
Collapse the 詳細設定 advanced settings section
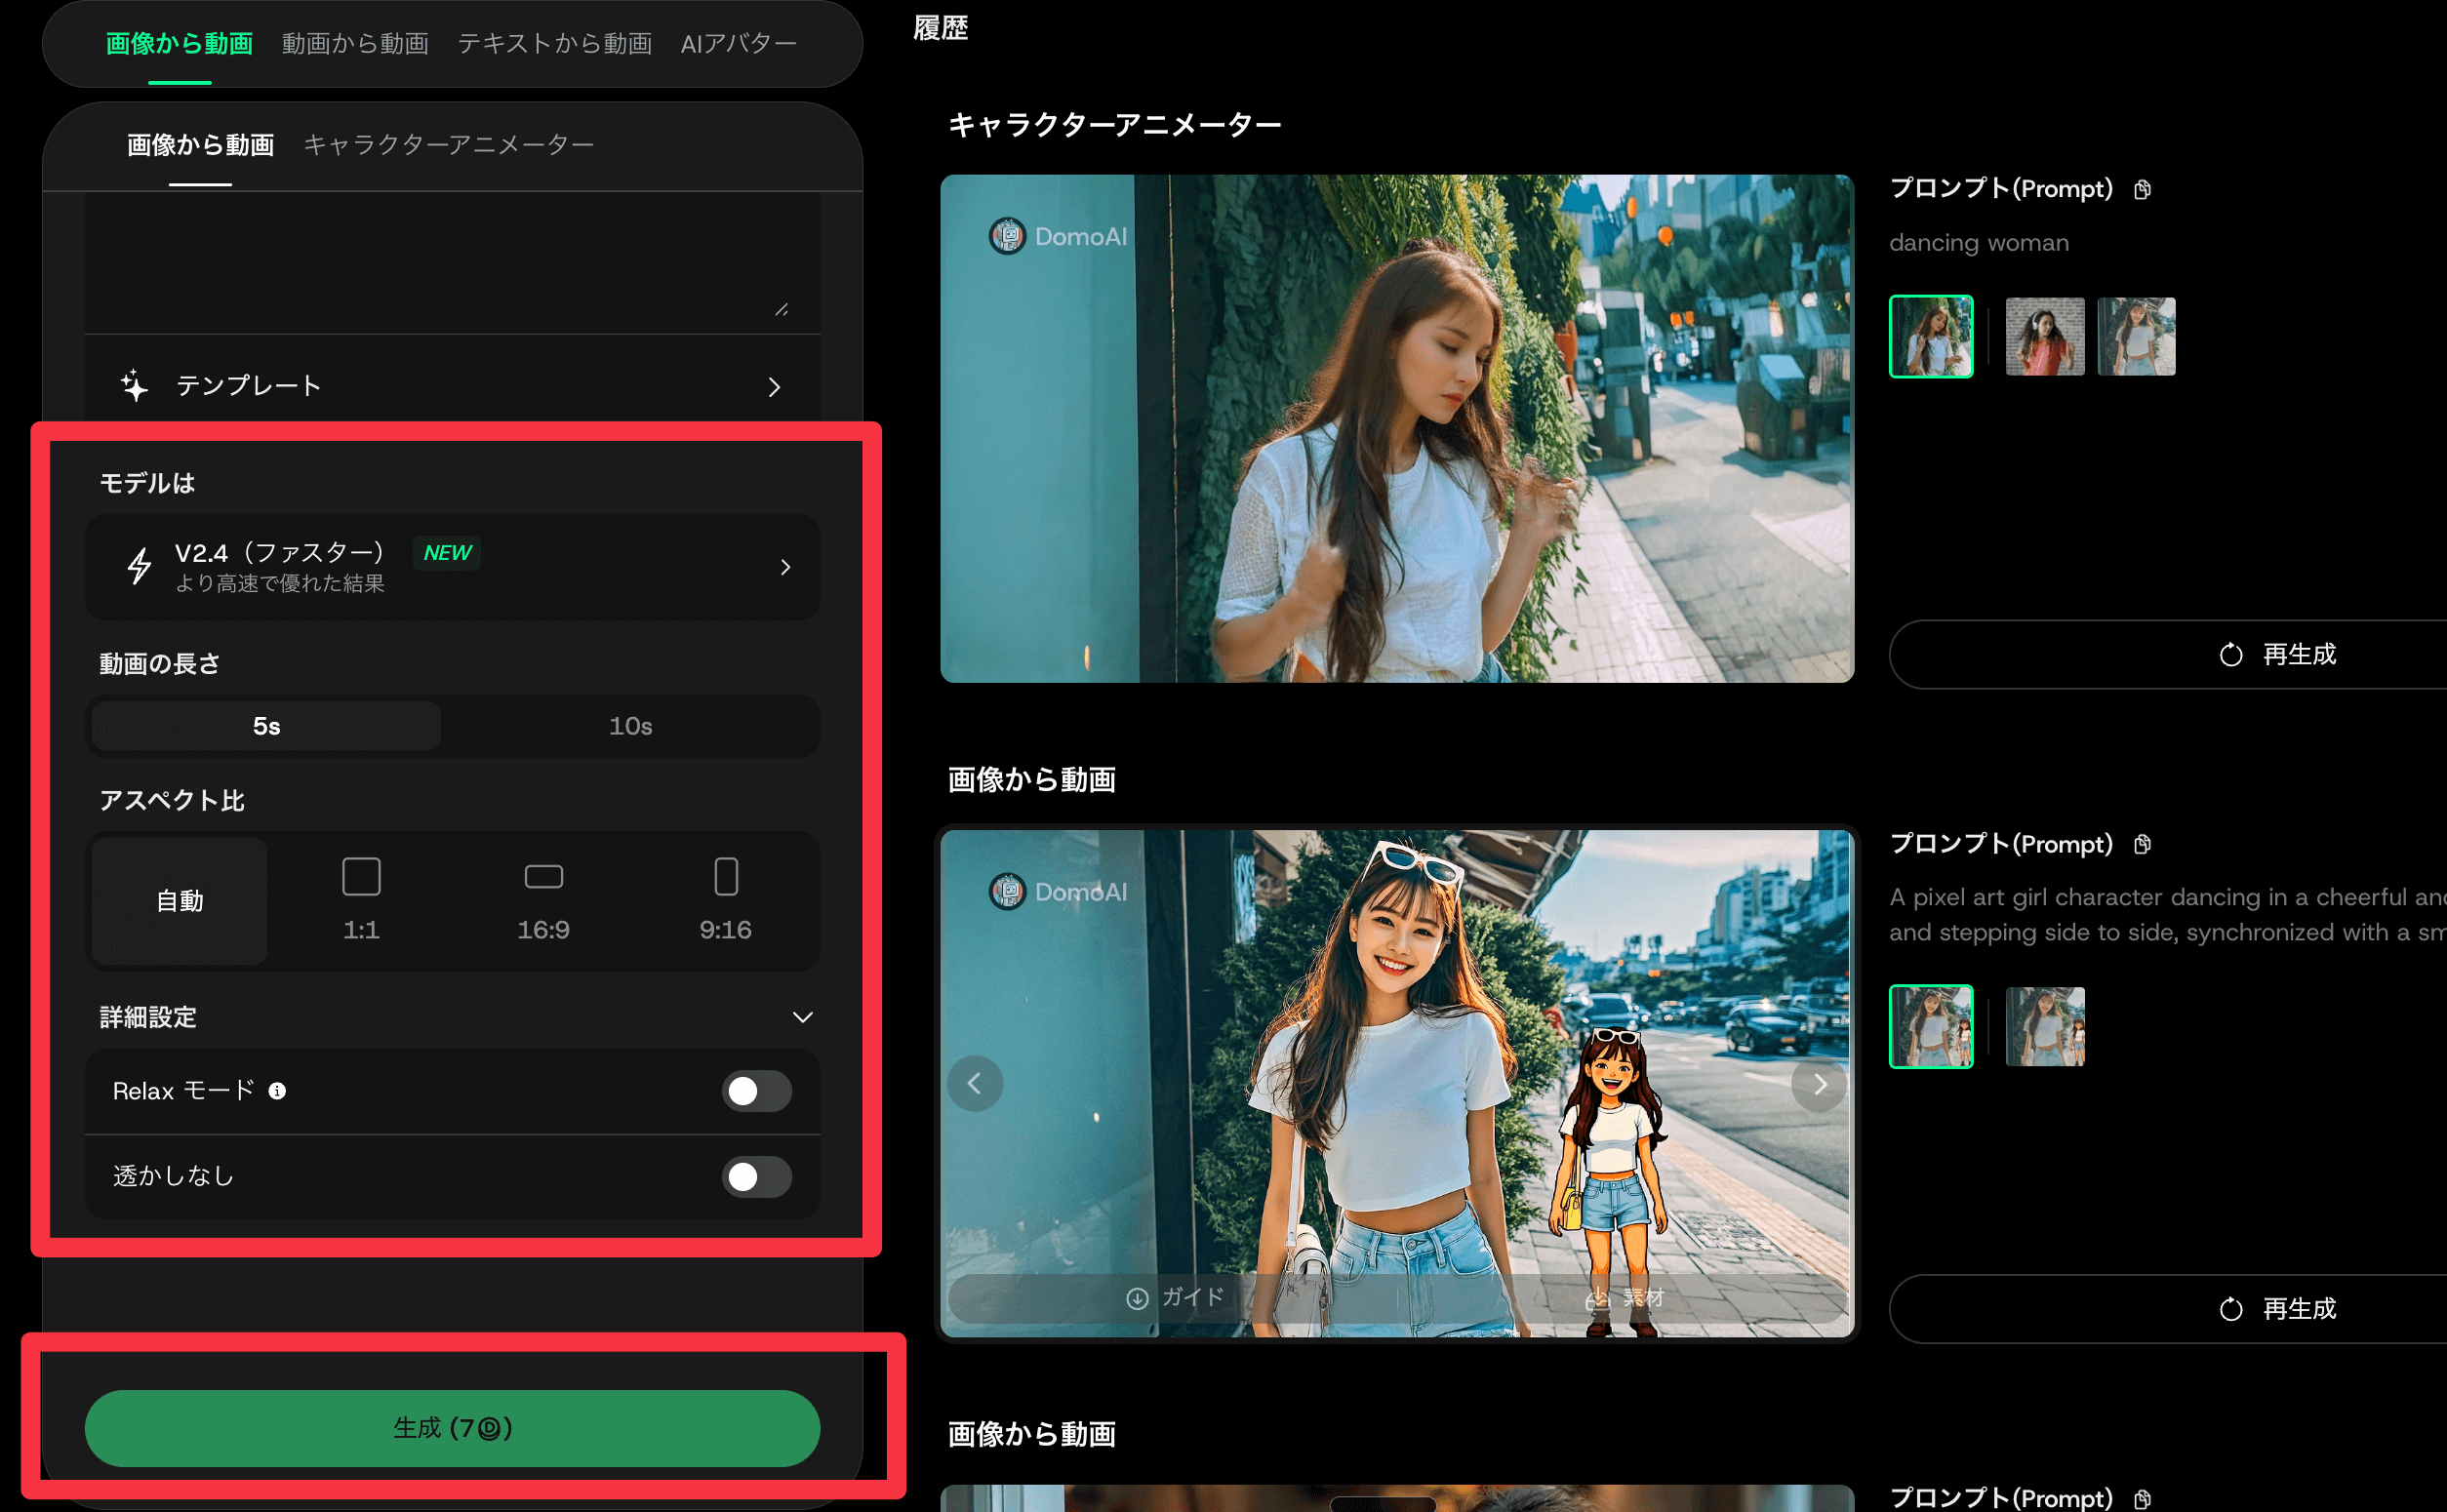click(x=802, y=1017)
